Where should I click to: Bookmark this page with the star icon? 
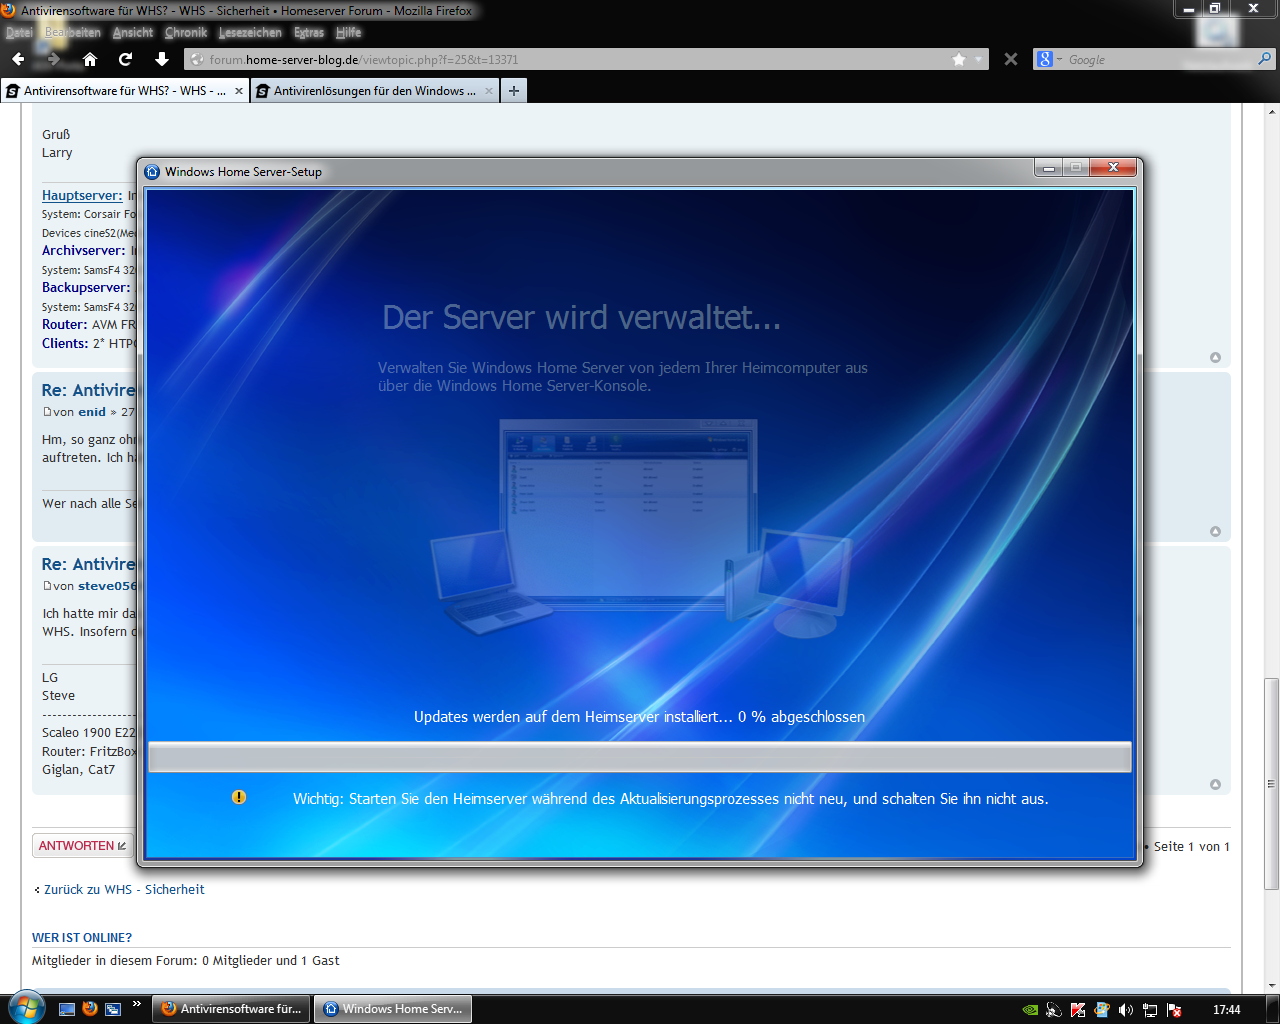[x=959, y=59]
